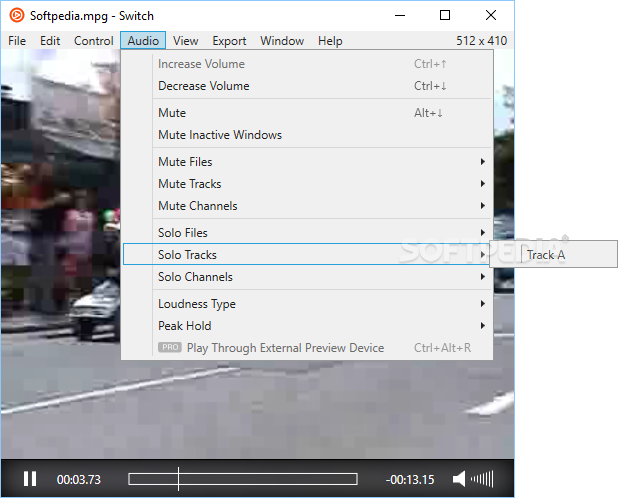Expand the Solo Files submenu
This screenshot has height=498, width=618.
pos(307,232)
